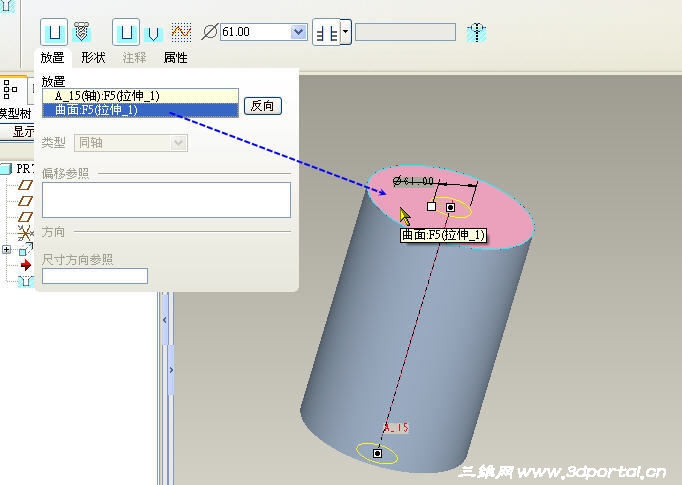Open the 类型 同轴 dropdown
This screenshot has width=682, height=485.
click(x=131, y=143)
